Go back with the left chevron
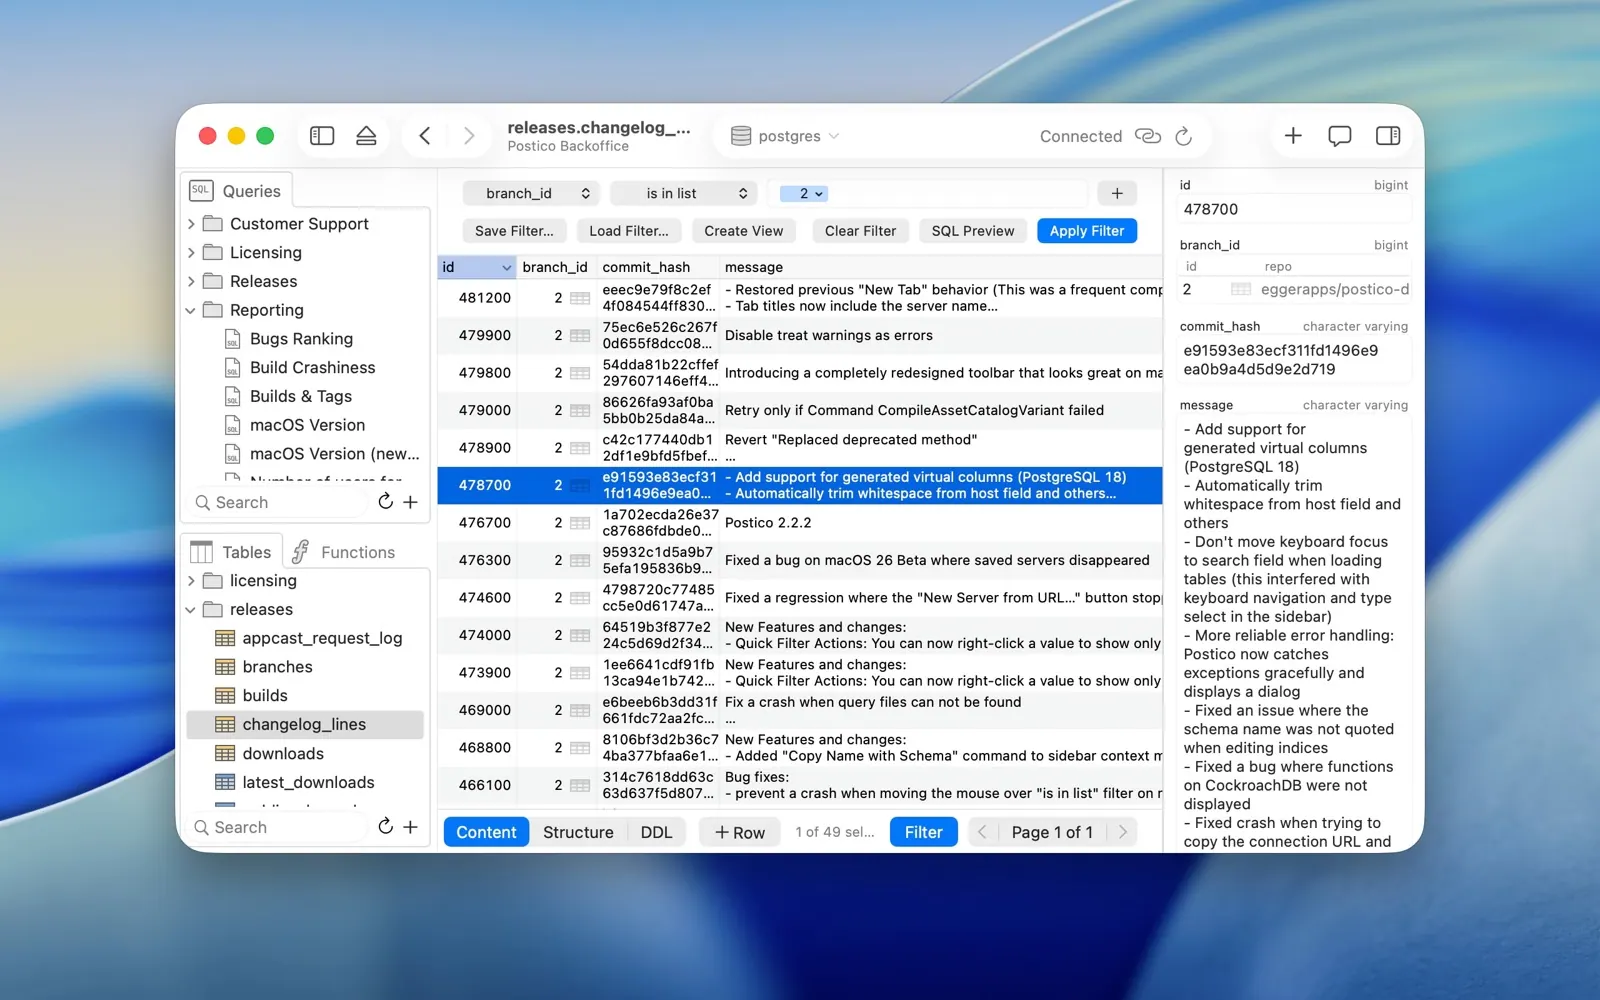1600x1000 pixels. pyautogui.click(x=425, y=136)
